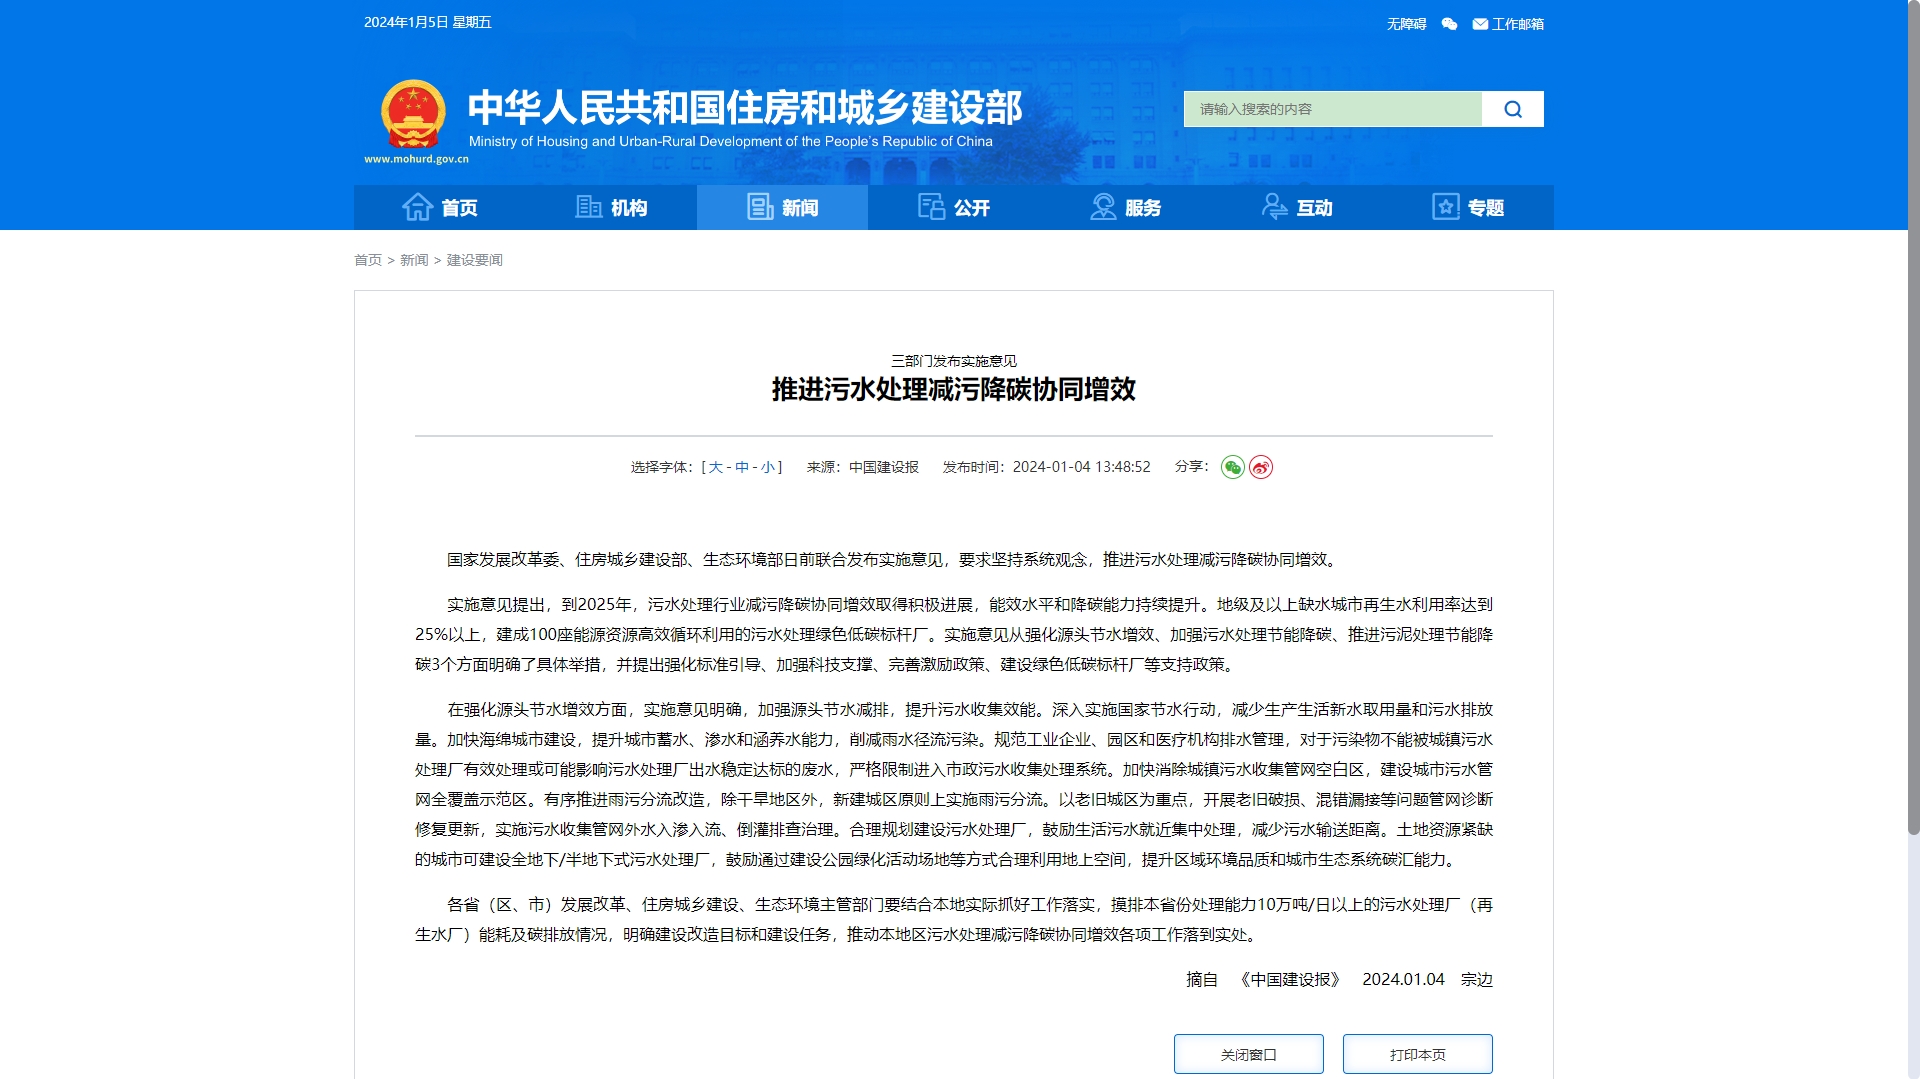Screen dimensions: 1920x1079
Task: Set font size to 中
Action: pos(741,467)
